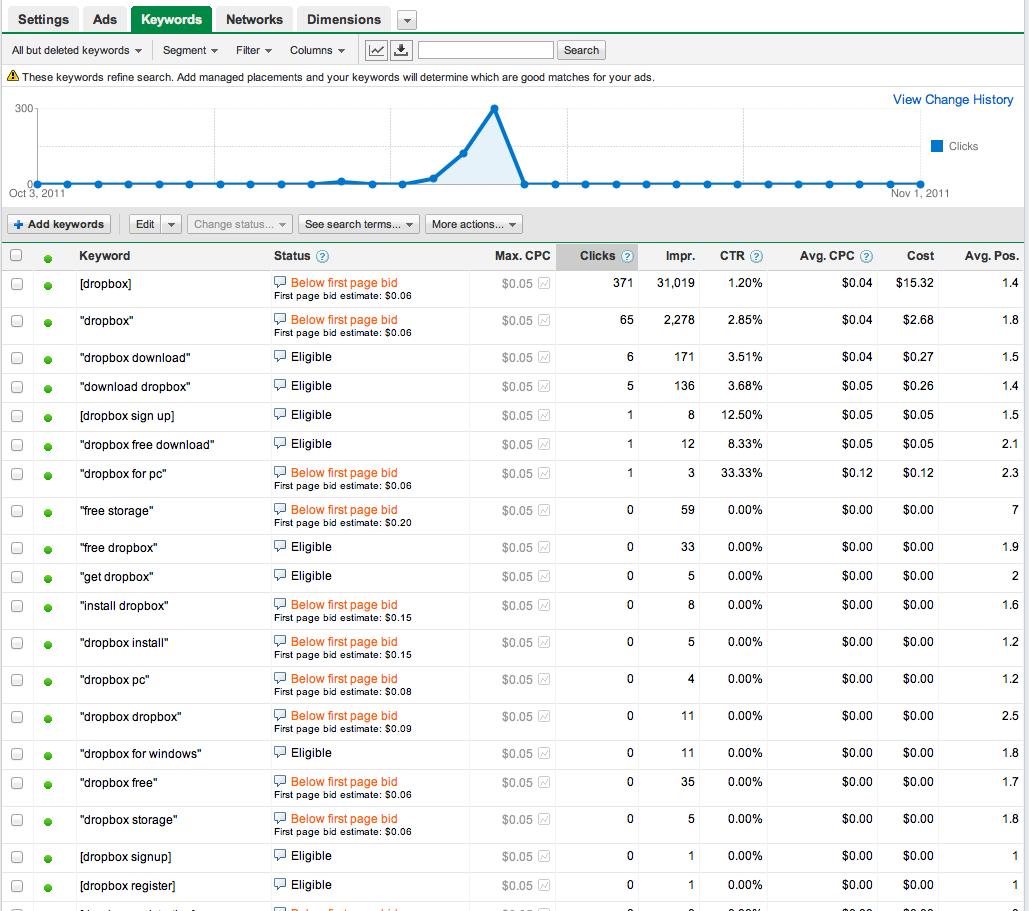Sort by the Keyword column header
The width and height of the screenshot is (1029, 911).
[x=104, y=256]
